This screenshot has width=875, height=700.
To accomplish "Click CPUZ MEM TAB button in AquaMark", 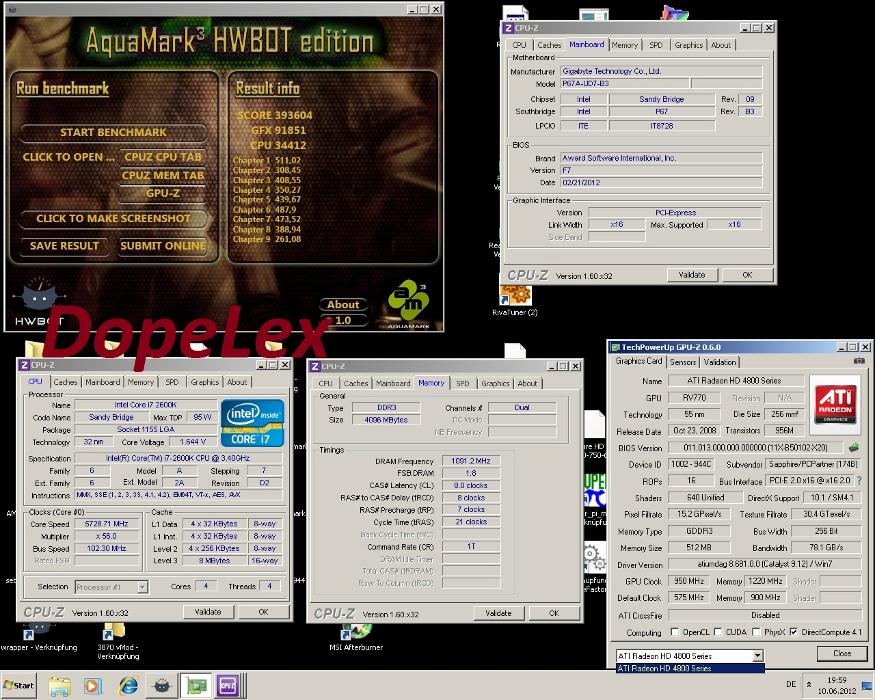I will (162, 175).
